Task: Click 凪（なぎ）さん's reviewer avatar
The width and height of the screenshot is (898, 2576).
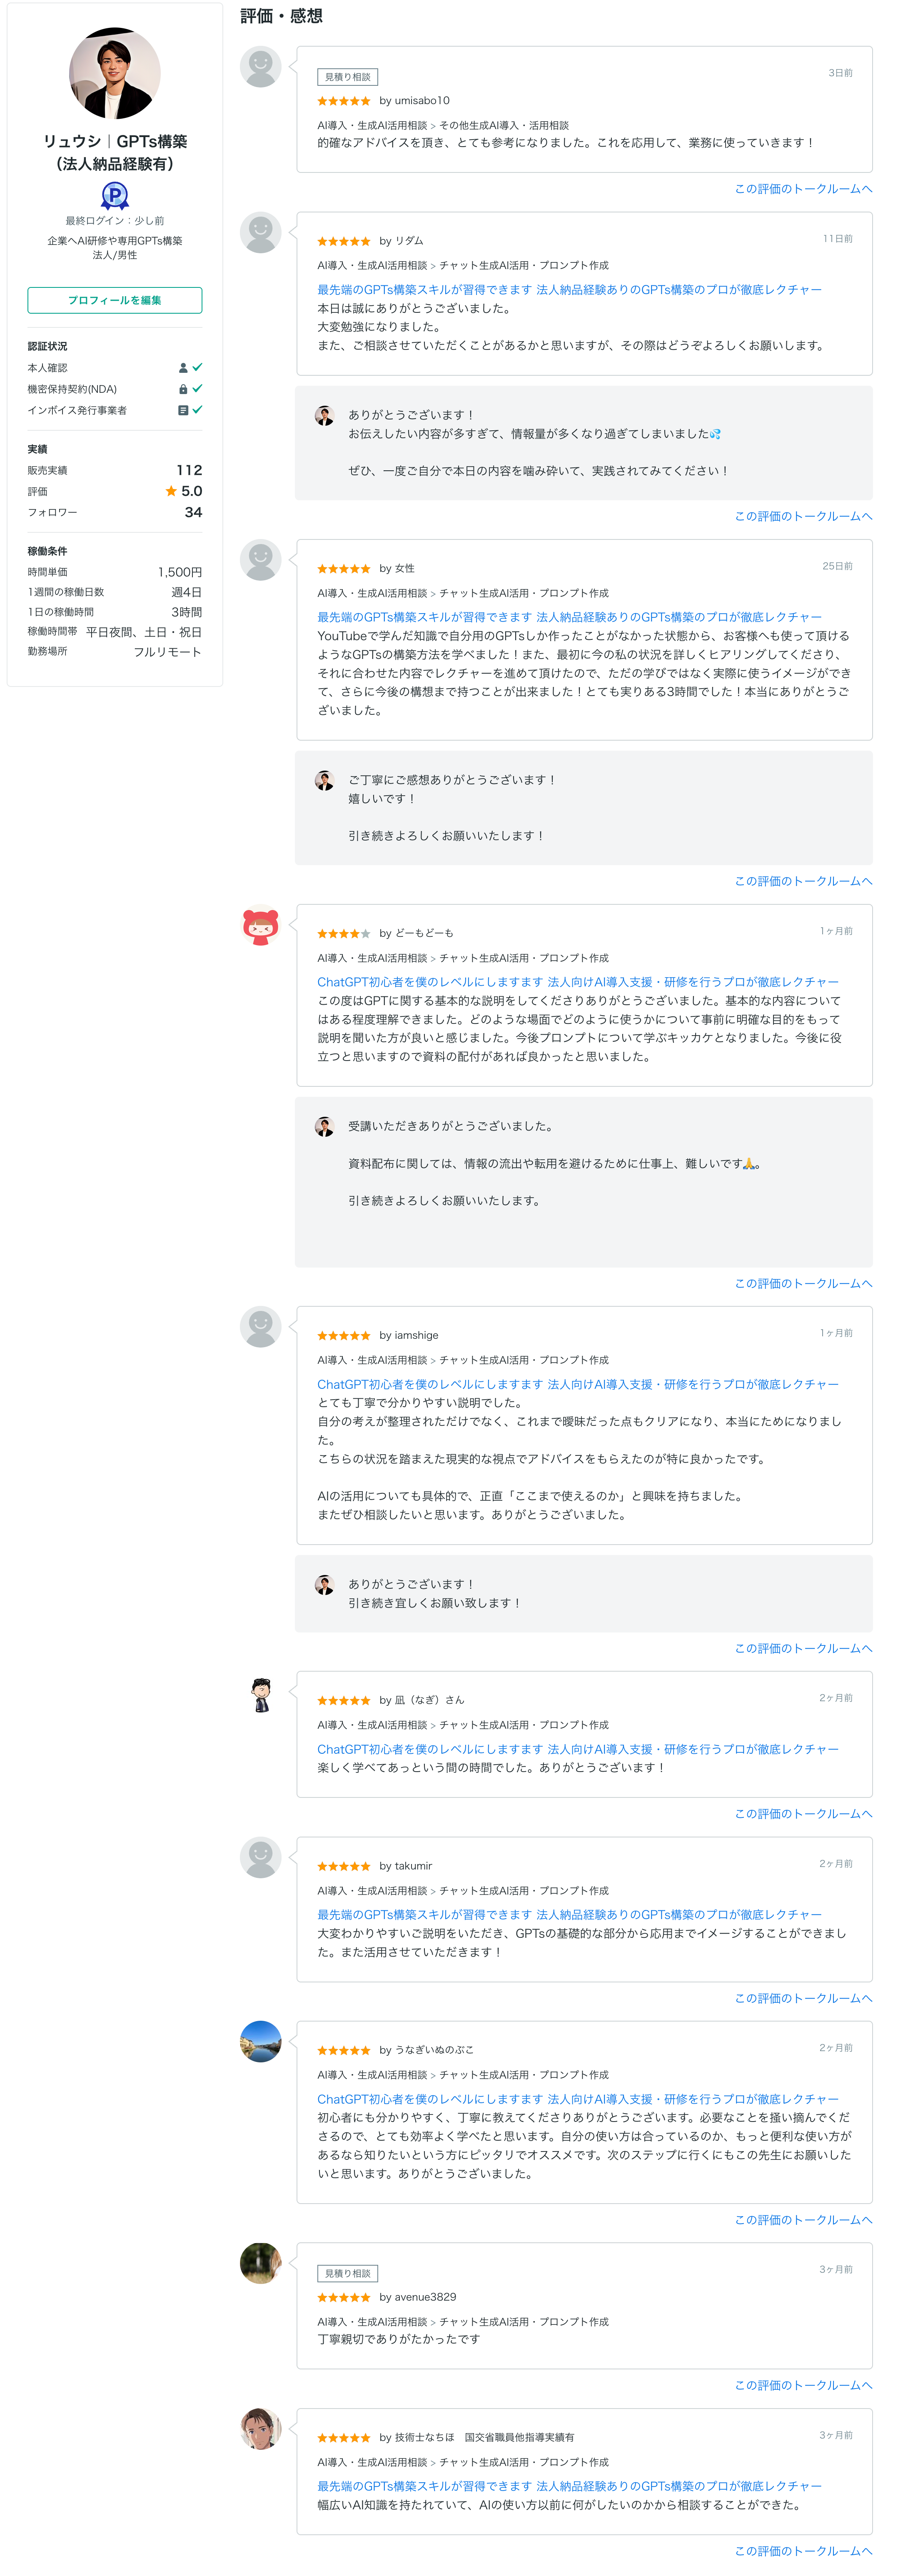Action: 260,1693
